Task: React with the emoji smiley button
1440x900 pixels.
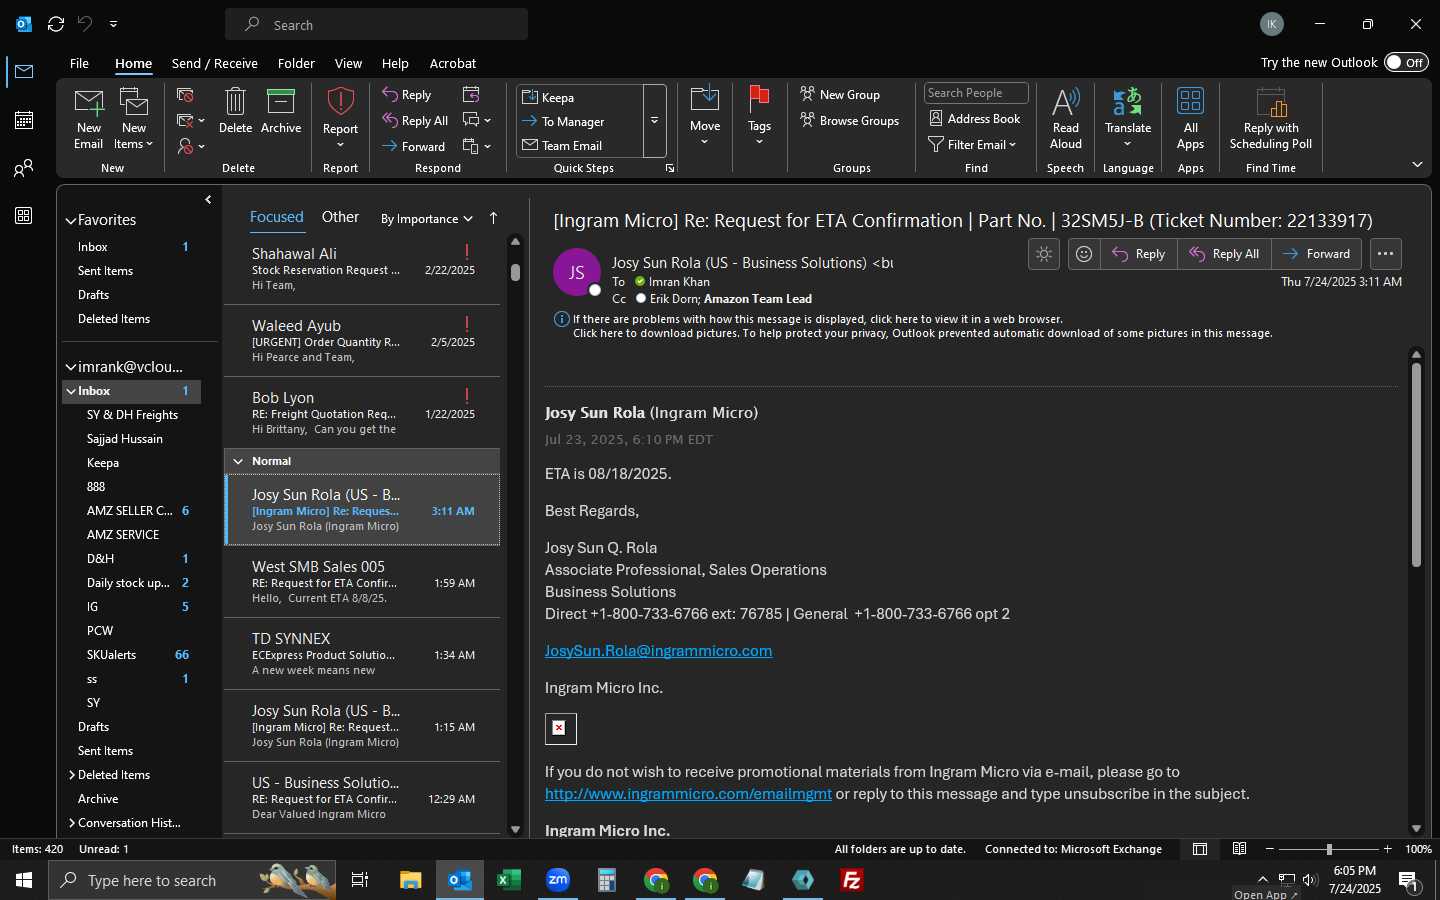Action: (1084, 254)
